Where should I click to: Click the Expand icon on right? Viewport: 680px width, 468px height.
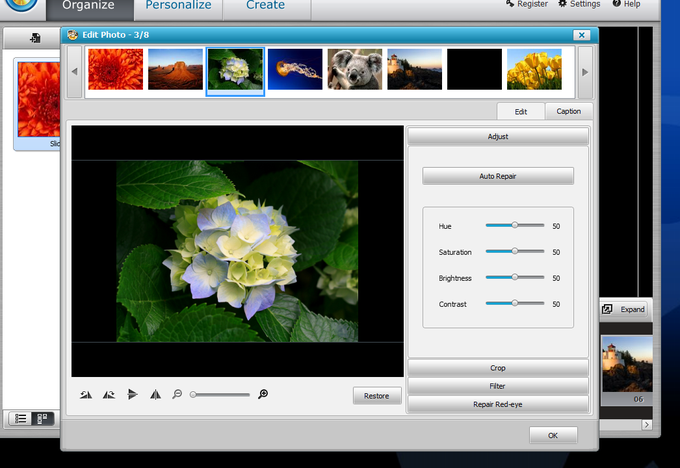point(607,309)
